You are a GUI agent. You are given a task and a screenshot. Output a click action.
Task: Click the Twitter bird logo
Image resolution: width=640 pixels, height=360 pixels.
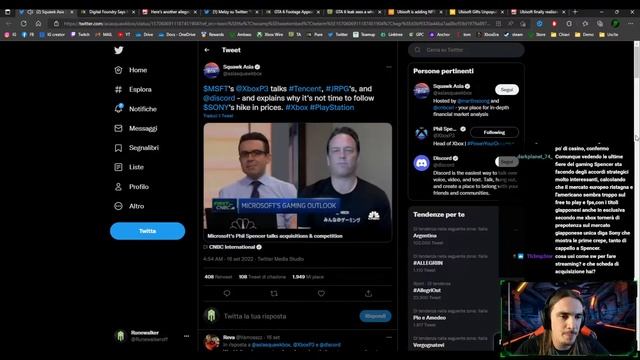118,50
